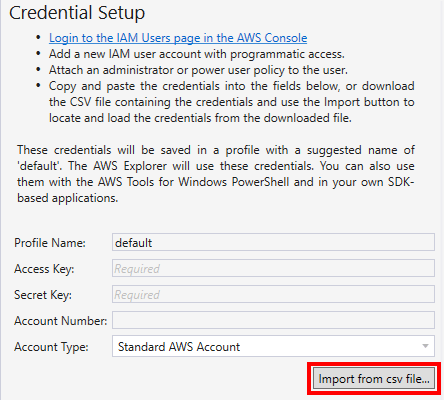Screen dimensions: 444x400
Task: Click the Copy and paste credentials instruction
Action: coord(232,102)
